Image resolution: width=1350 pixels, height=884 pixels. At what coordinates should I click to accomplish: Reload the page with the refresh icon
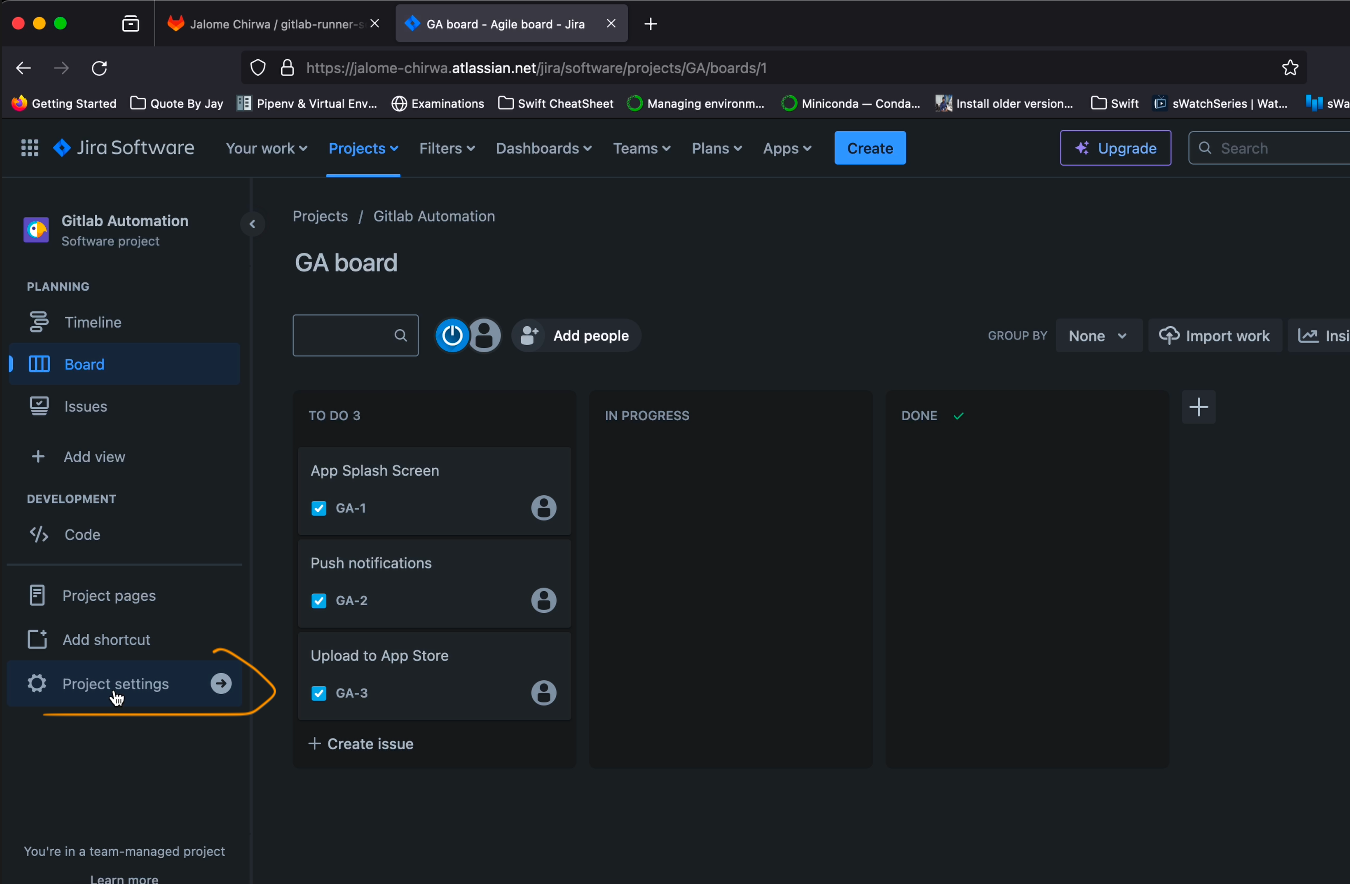click(x=99, y=68)
